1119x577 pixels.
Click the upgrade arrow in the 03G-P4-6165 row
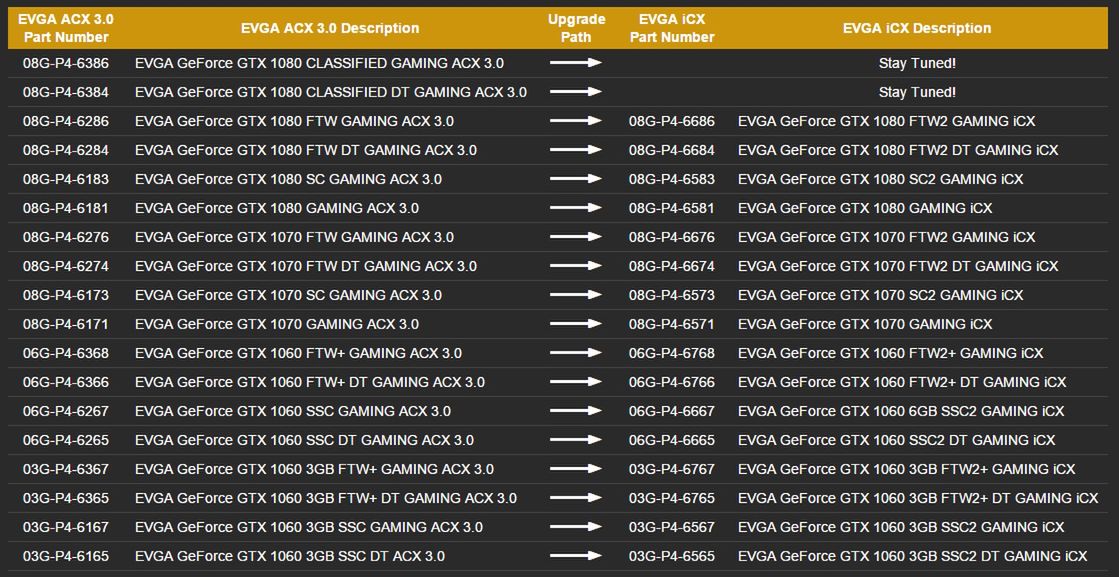tap(576, 556)
